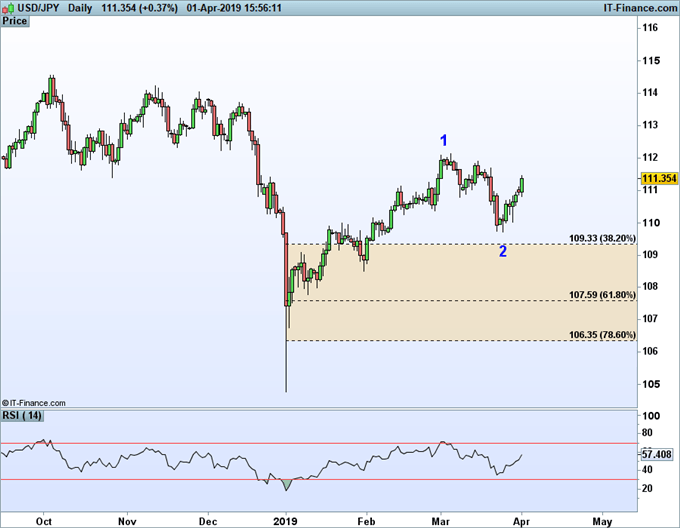Click the RSI 80 axis label
Viewport: 680px width, 528px height.
click(x=647, y=433)
